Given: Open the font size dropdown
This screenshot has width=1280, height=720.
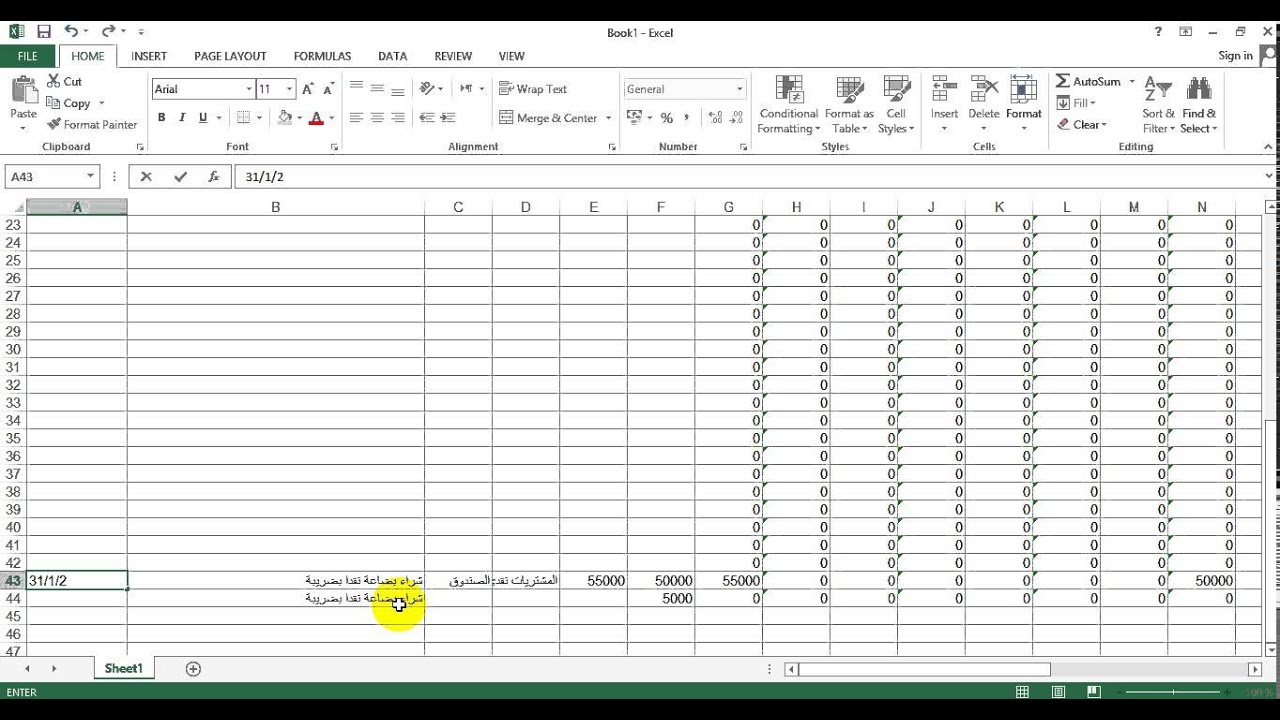Looking at the screenshot, I should point(290,89).
